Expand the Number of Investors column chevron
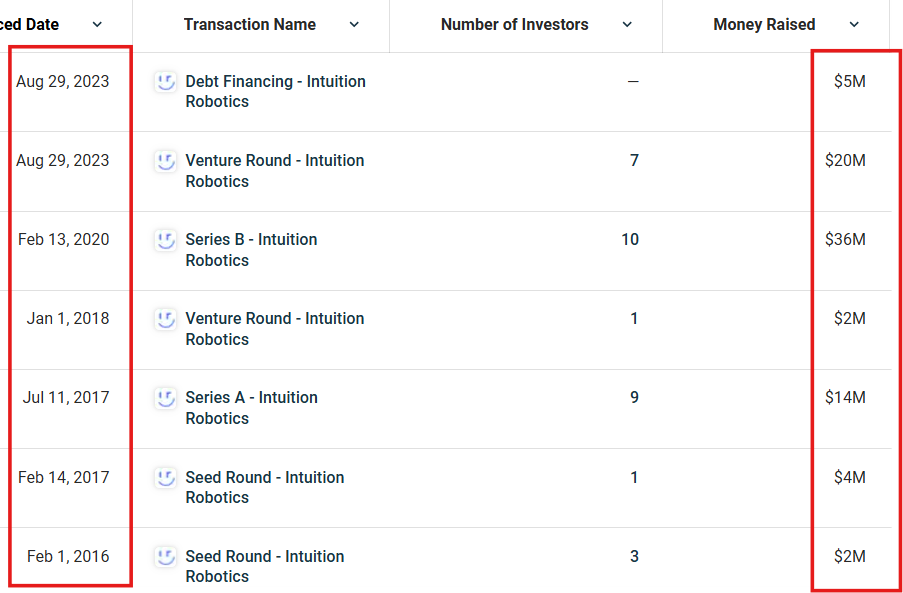The width and height of the screenshot is (903, 593). (627, 25)
